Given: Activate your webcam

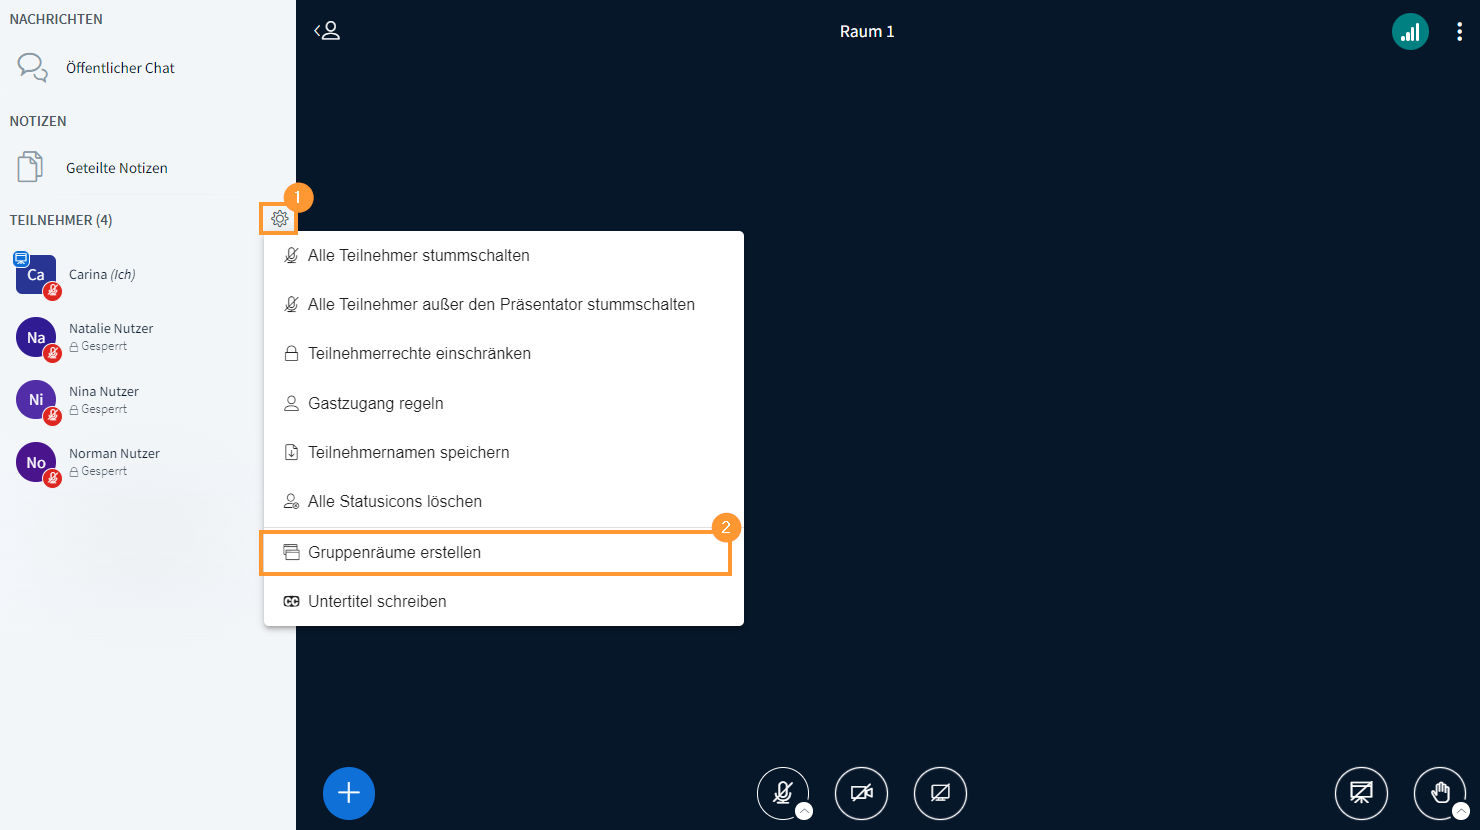Looking at the screenshot, I should click(x=861, y=793).
